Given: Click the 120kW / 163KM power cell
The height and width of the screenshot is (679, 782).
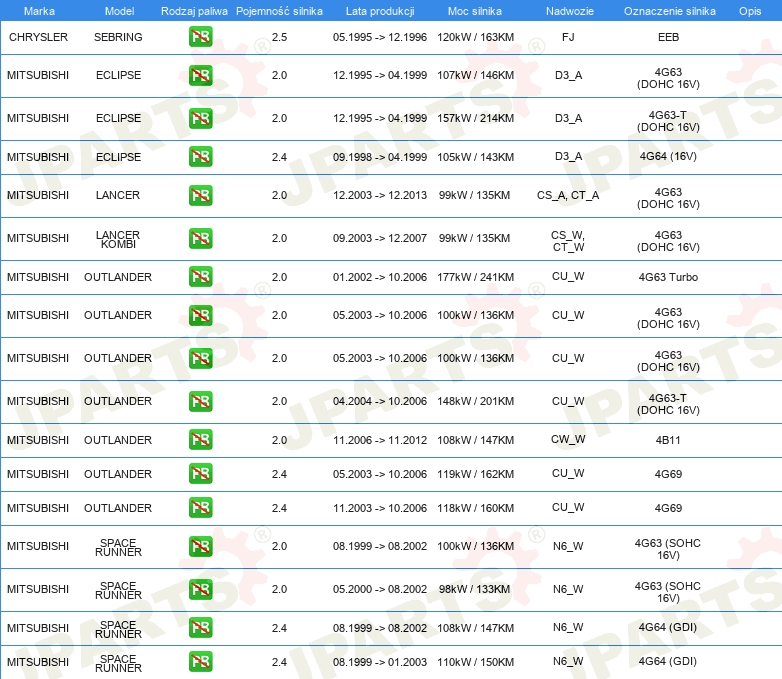Looking at the screenshot, I should (x=475, y=37).
